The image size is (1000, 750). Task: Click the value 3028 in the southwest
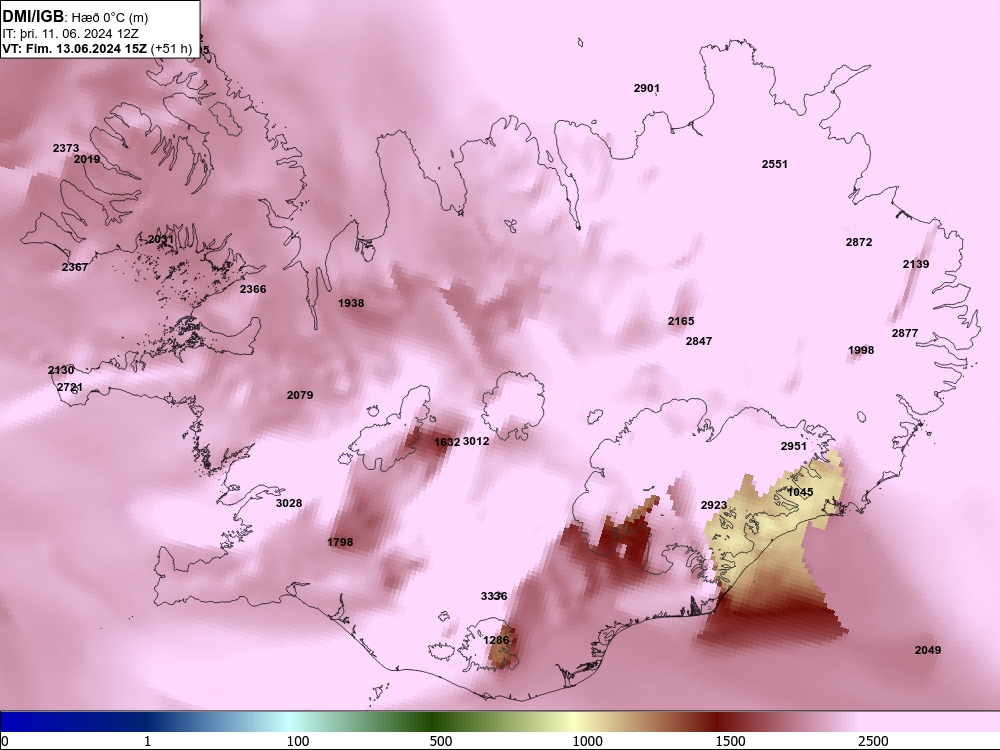[x=289, y=503]
